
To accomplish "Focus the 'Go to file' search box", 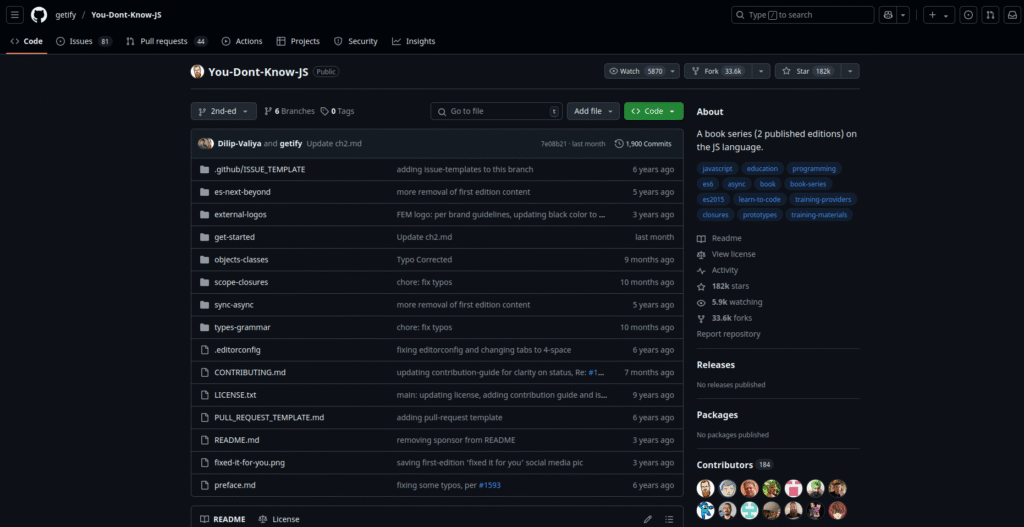I will (x=496, y=111).
